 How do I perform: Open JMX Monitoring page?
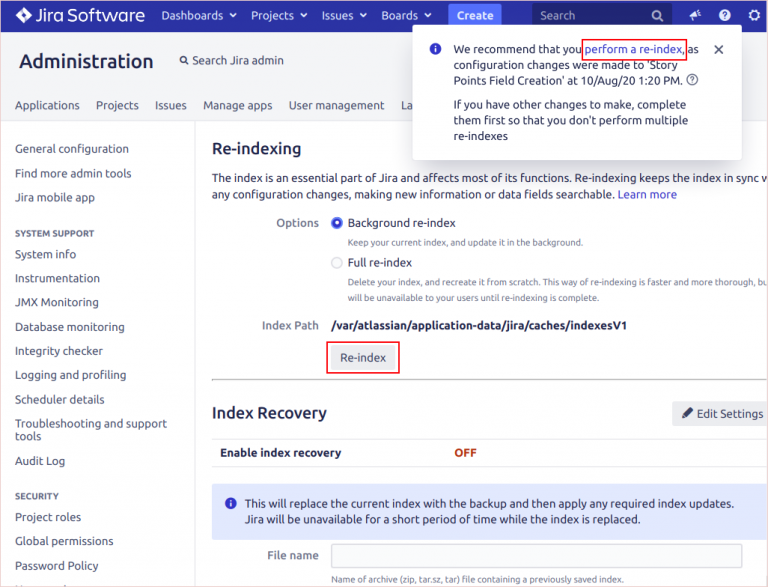tap(57, 302)
